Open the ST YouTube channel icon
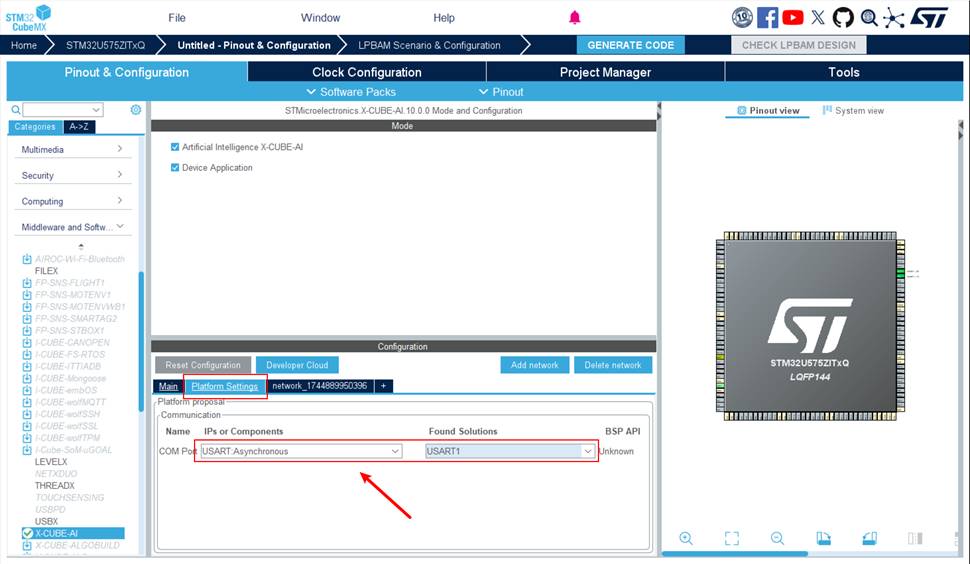 [x=792, y=17]
